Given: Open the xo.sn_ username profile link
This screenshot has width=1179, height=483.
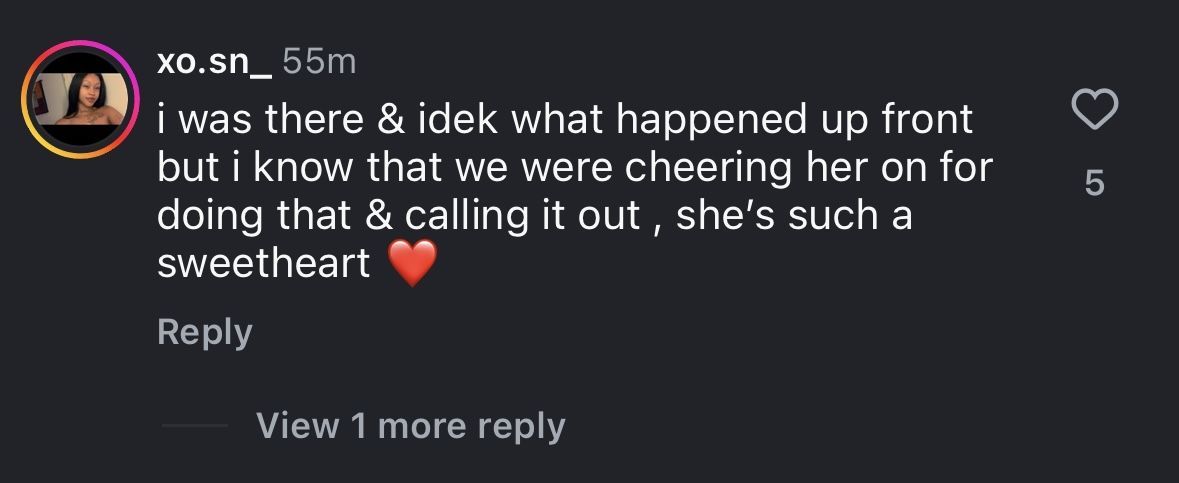Looking at the screenshot, I should pyautogui.click(x=214, y=63).
